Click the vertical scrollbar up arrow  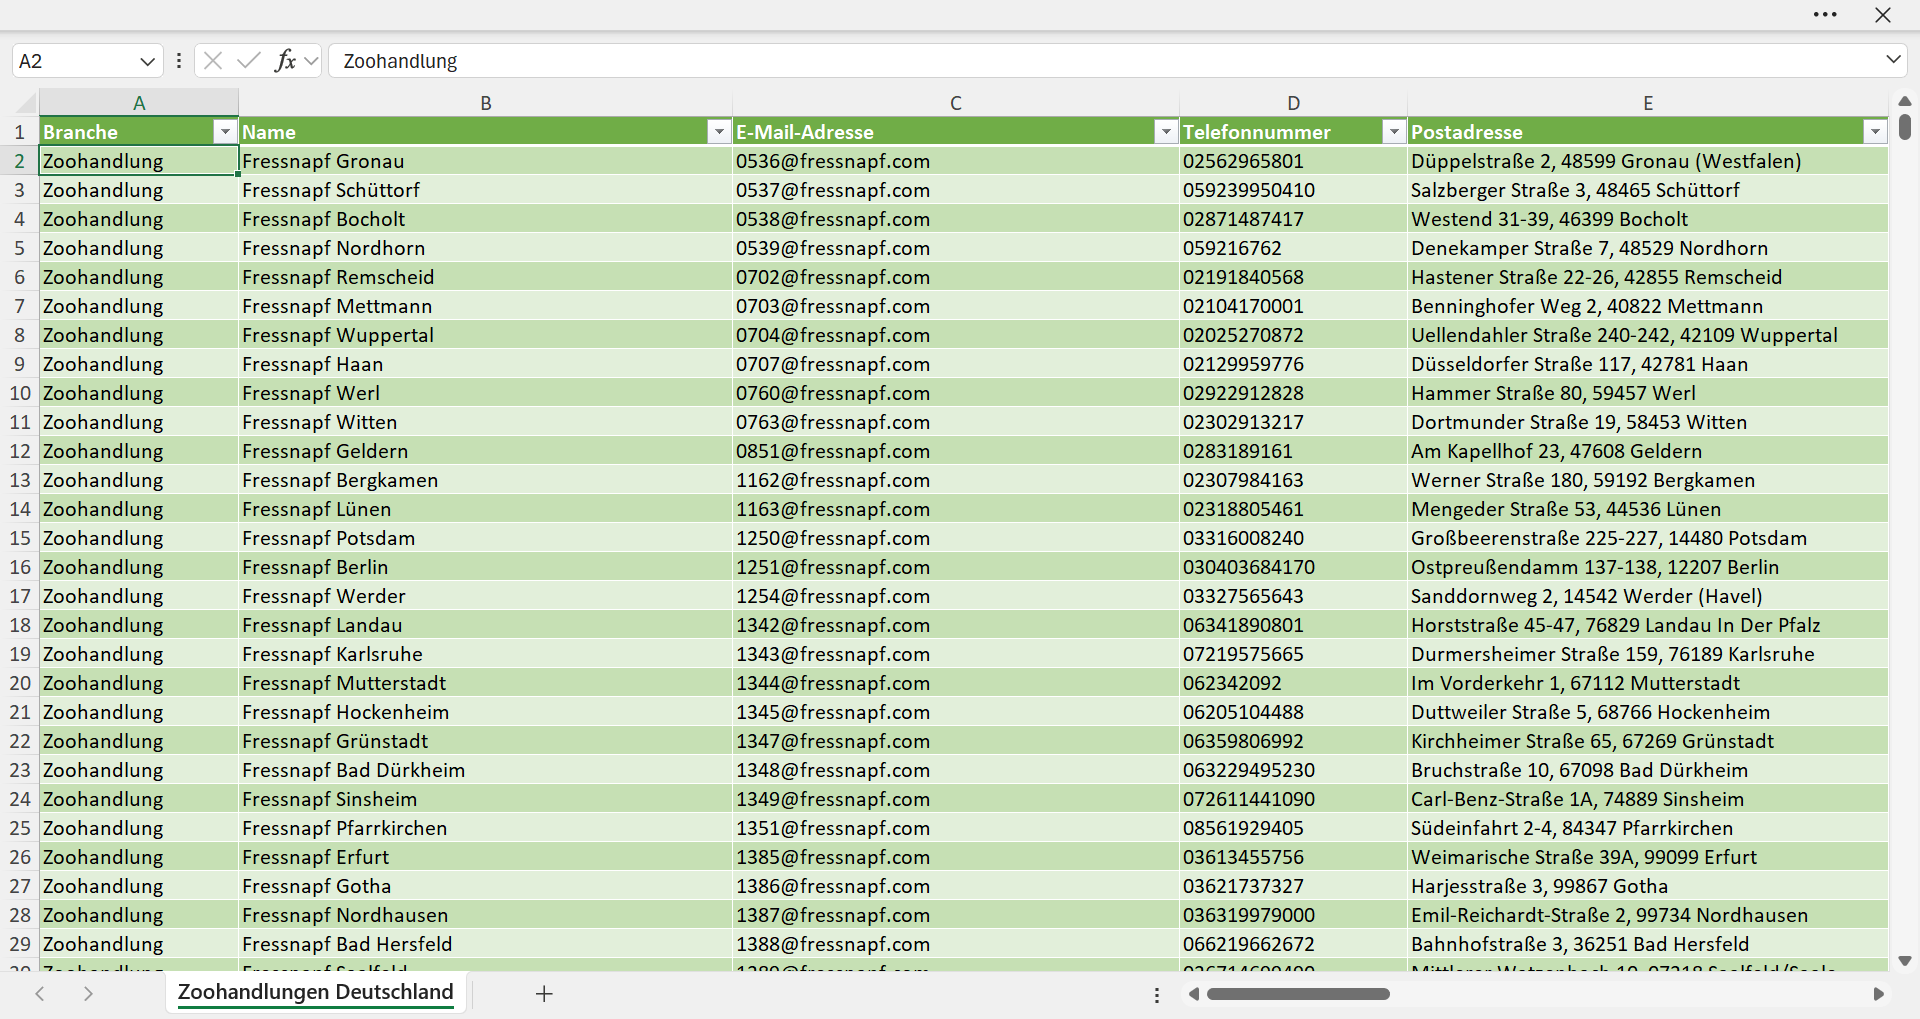tap(1904, 101)
